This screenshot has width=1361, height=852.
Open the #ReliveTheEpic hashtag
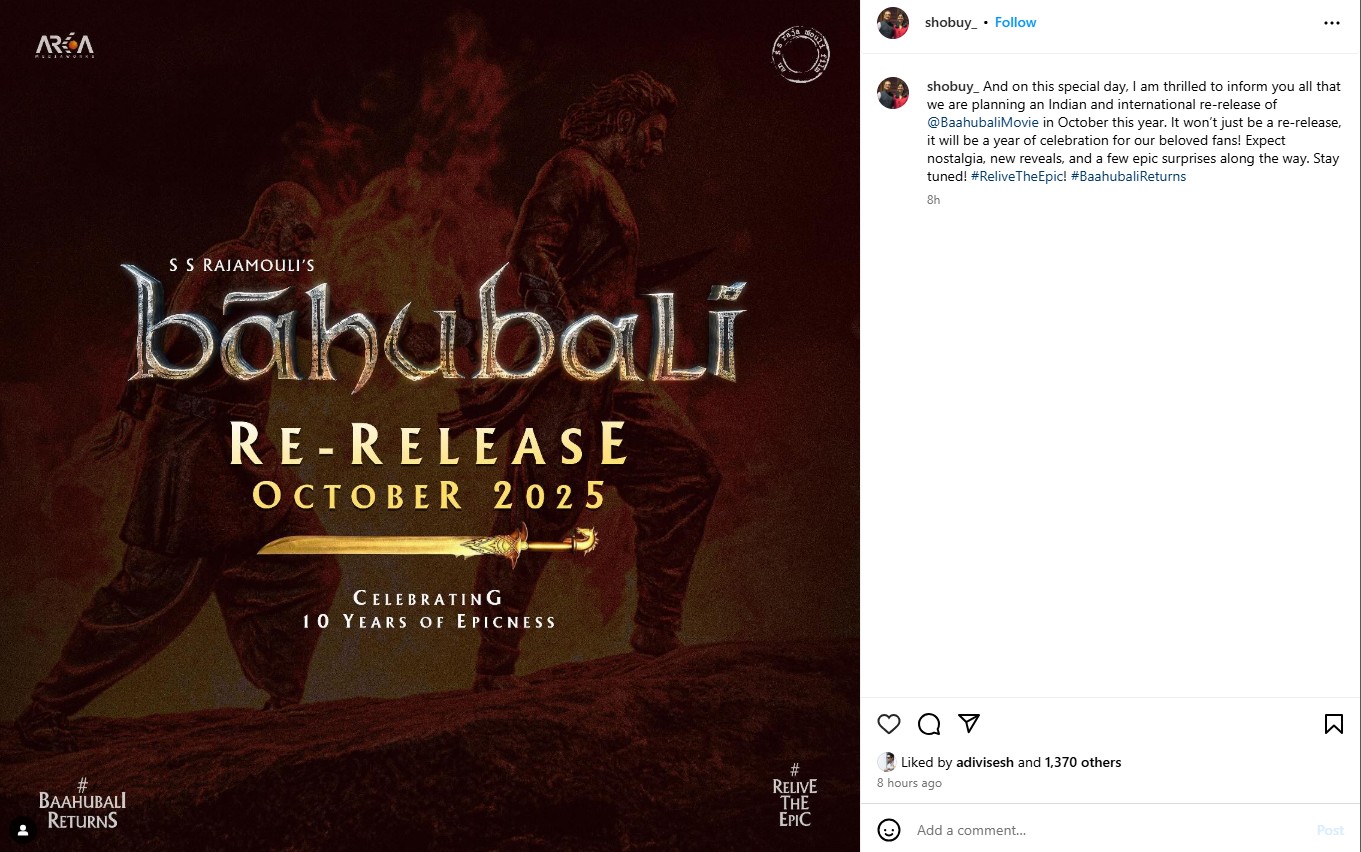point(1018,176)
